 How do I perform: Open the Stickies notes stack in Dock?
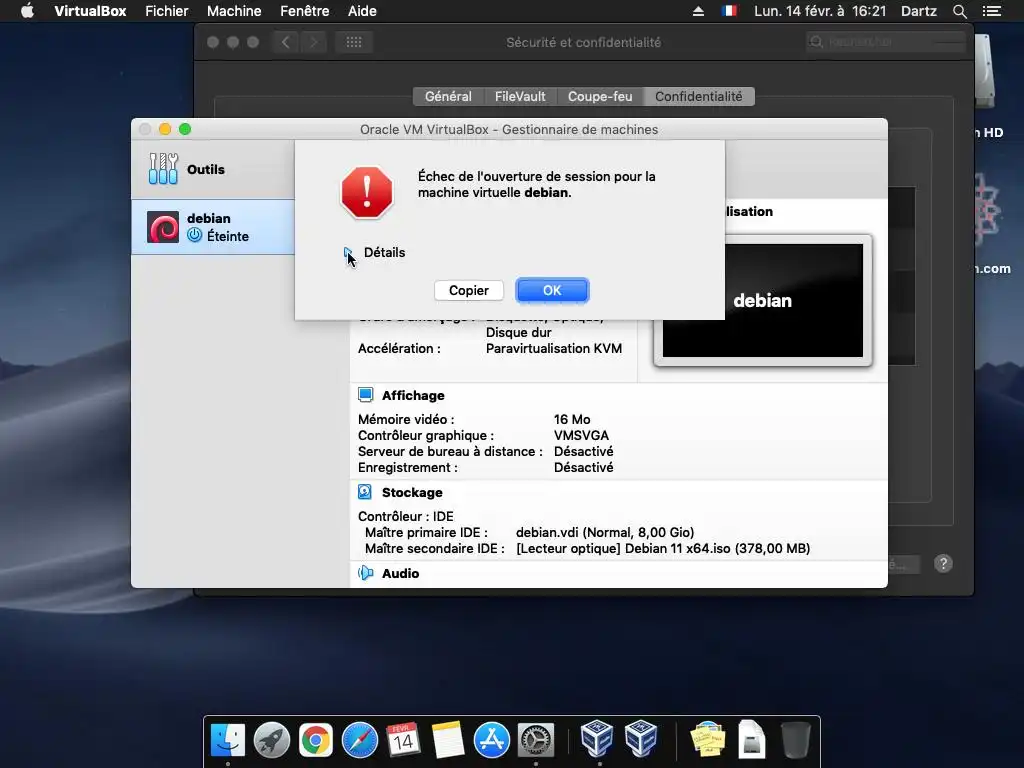(707, 739)
